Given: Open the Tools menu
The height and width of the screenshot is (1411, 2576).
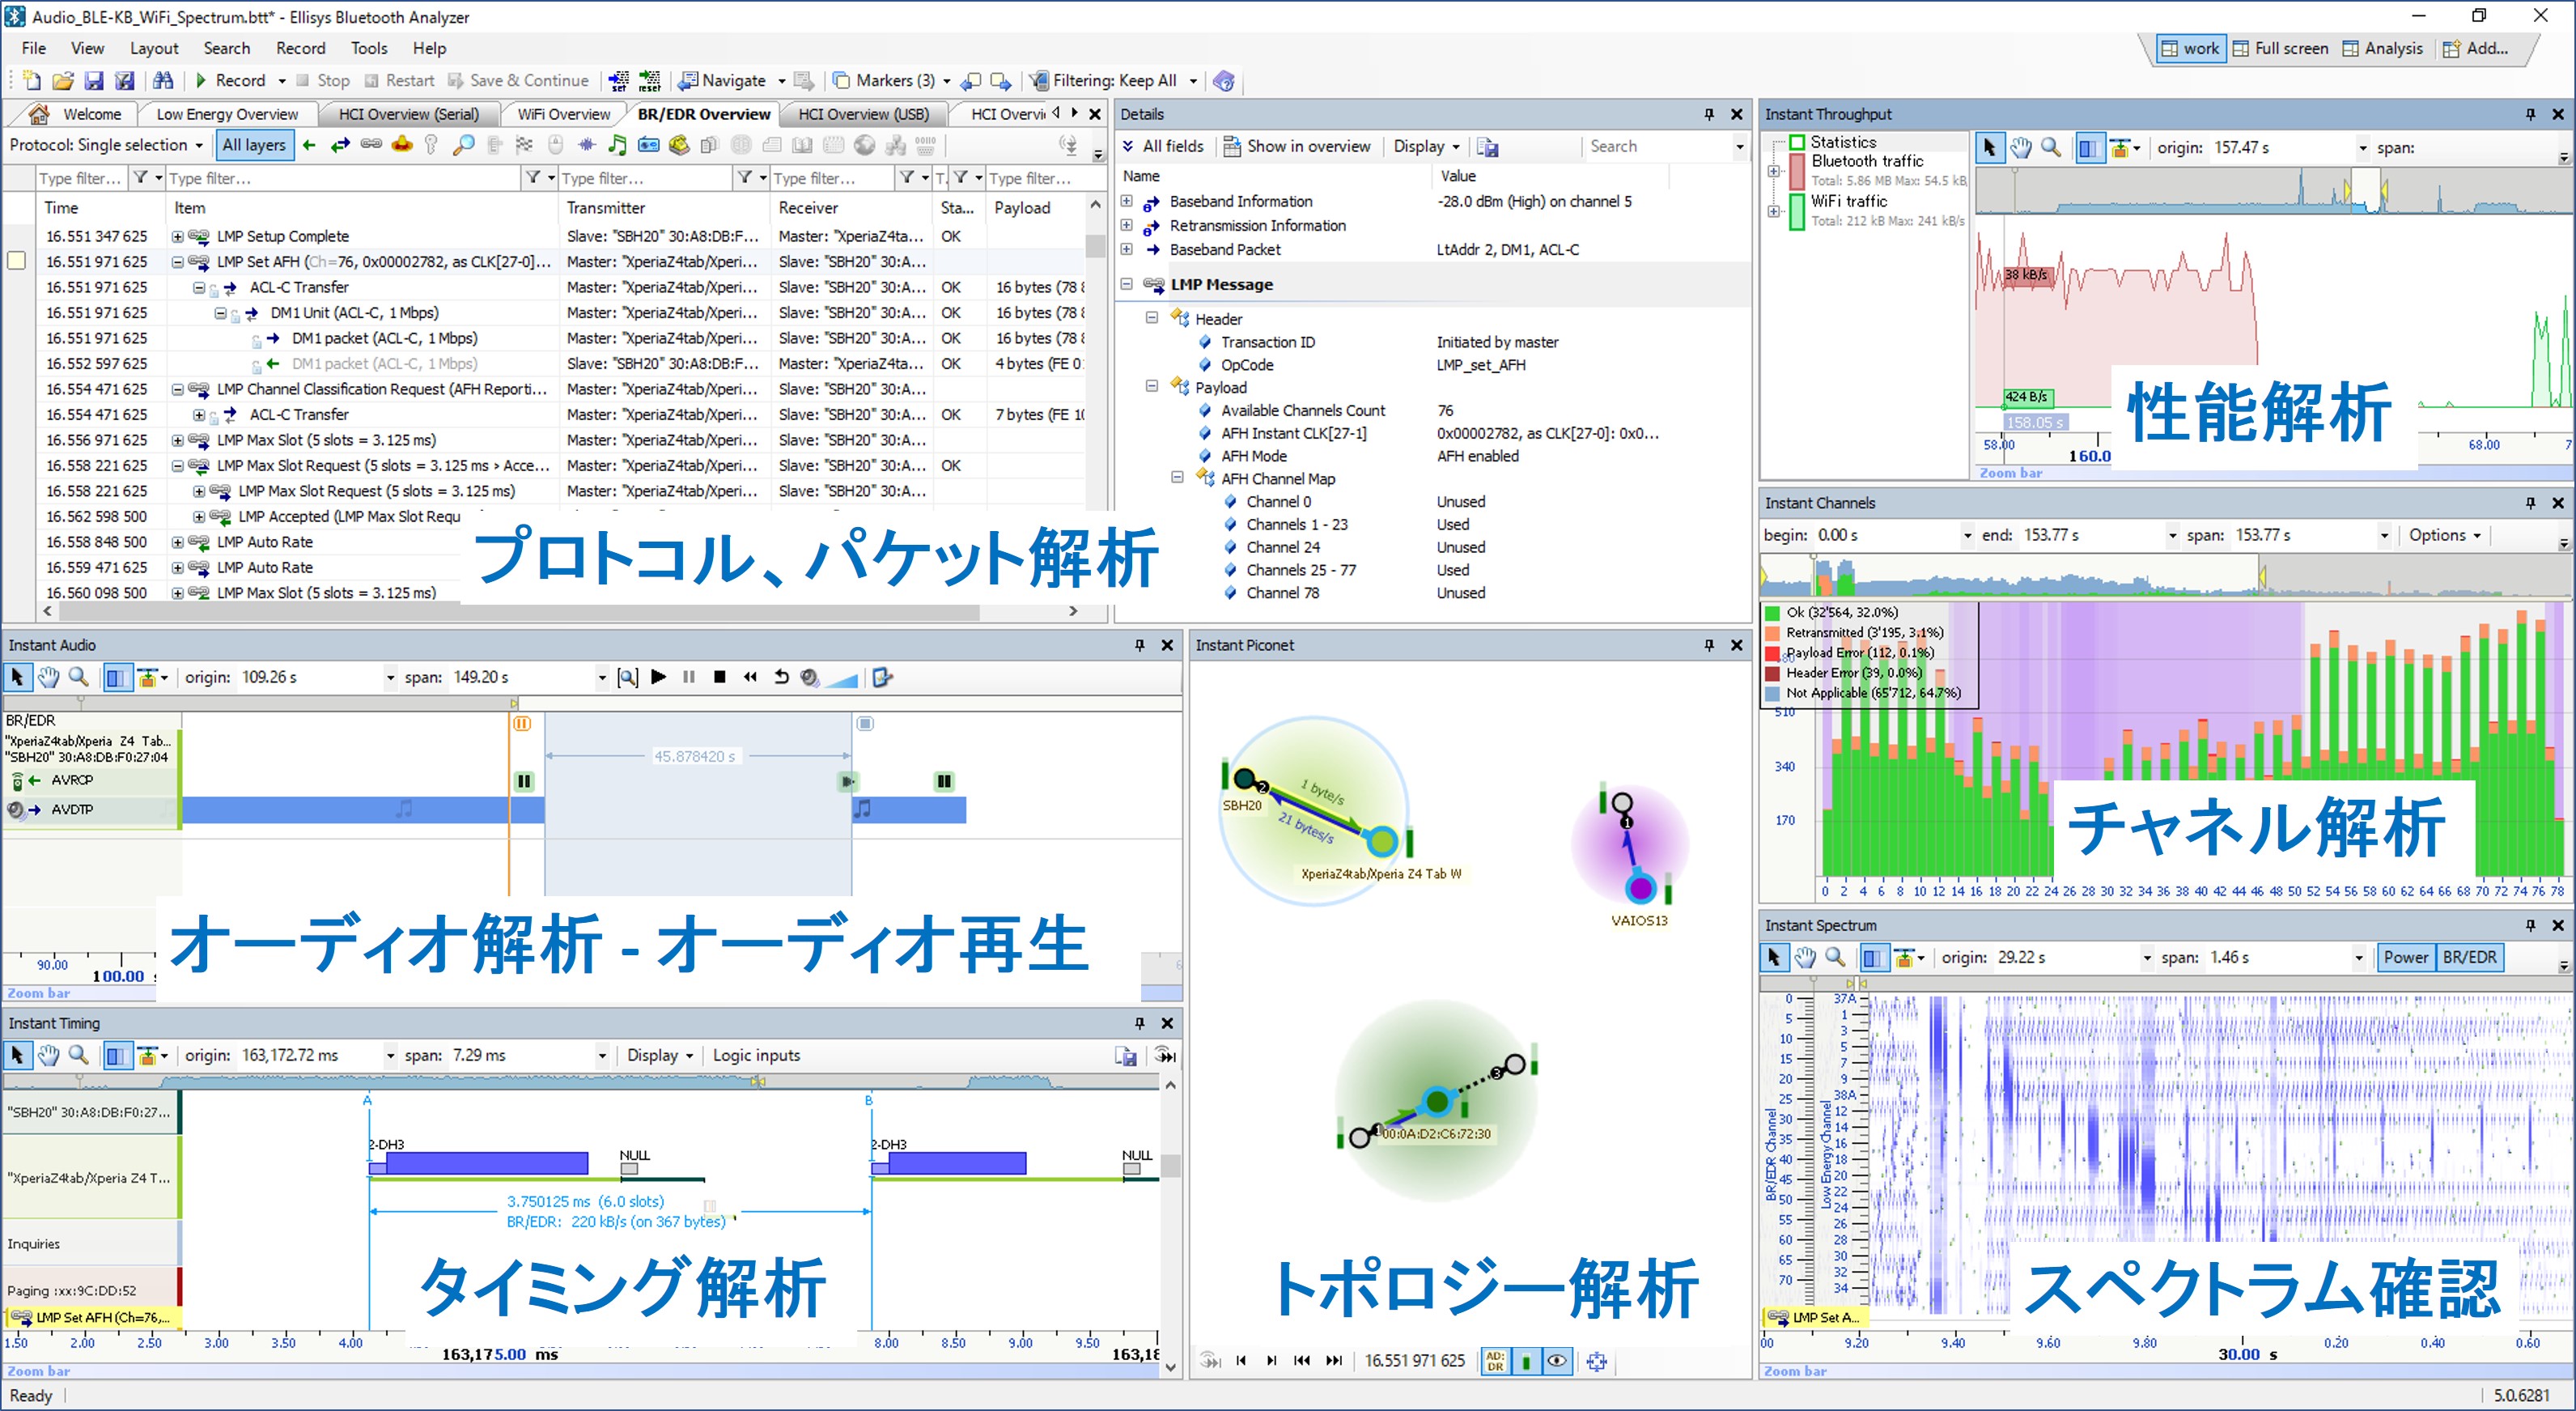Looking at the screenshot, I should pyautogui.click(x=368, y=48).
